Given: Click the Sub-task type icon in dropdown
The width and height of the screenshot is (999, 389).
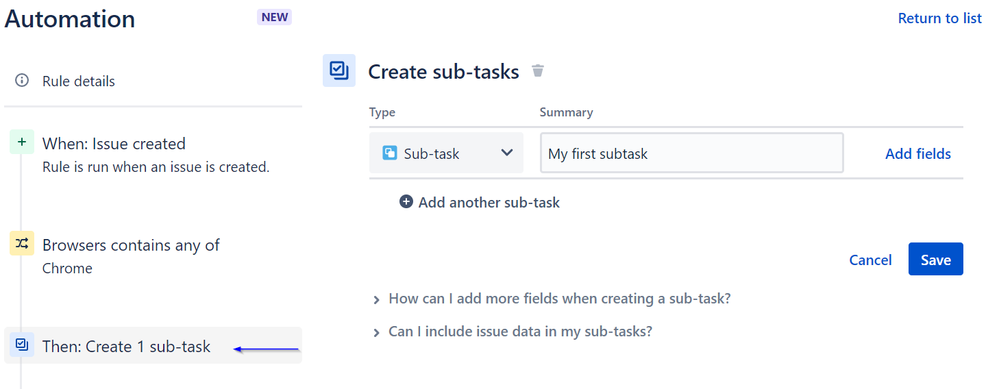Looking at the screenshot, I should 389,153.
